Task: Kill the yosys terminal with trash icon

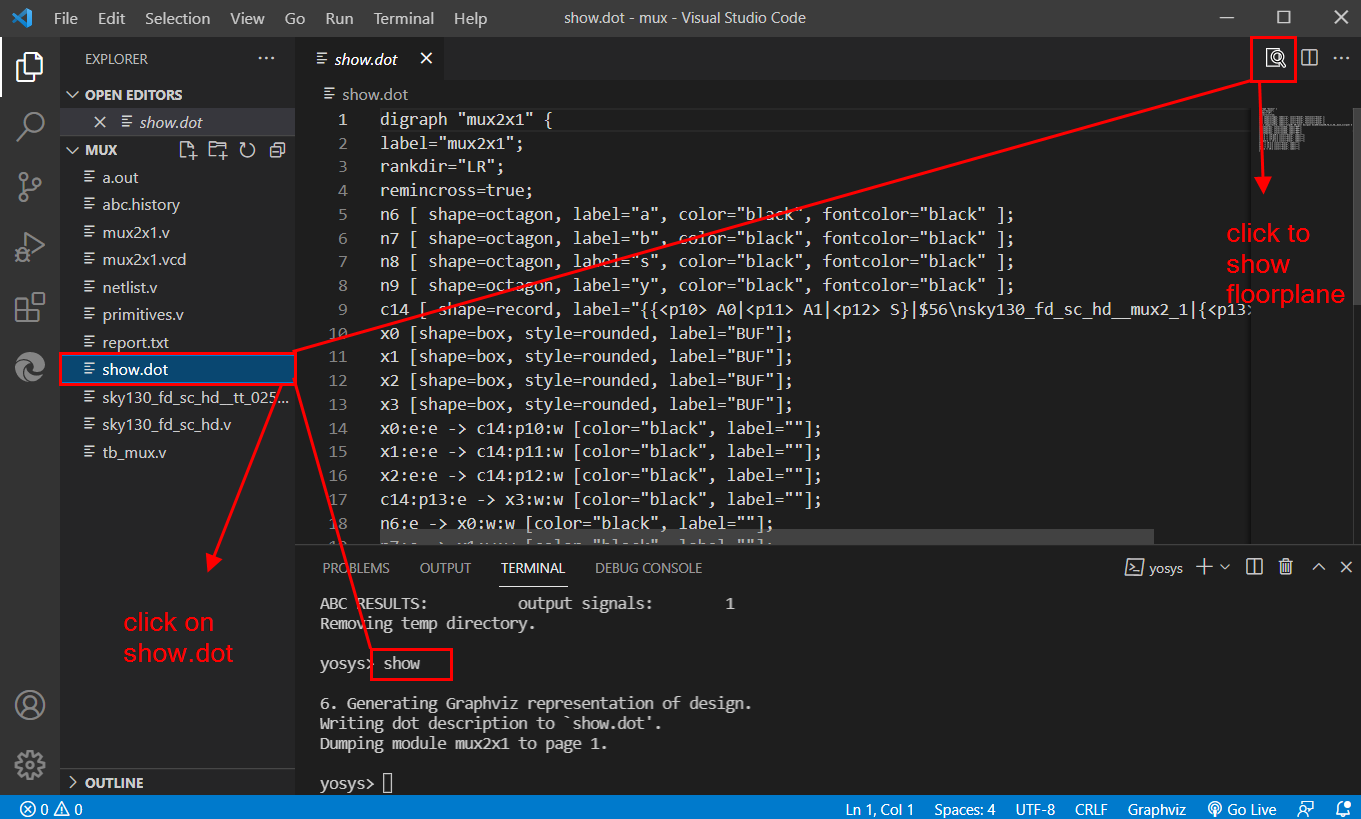Action: click(1286, 567)
